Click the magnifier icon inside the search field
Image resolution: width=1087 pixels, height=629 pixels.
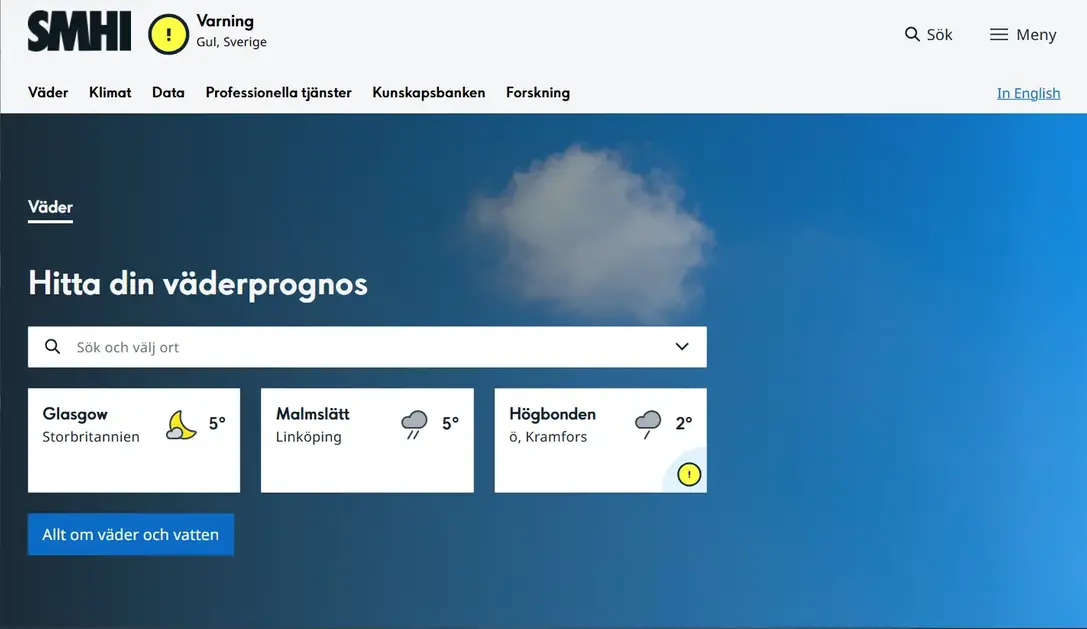coord(52,346)
